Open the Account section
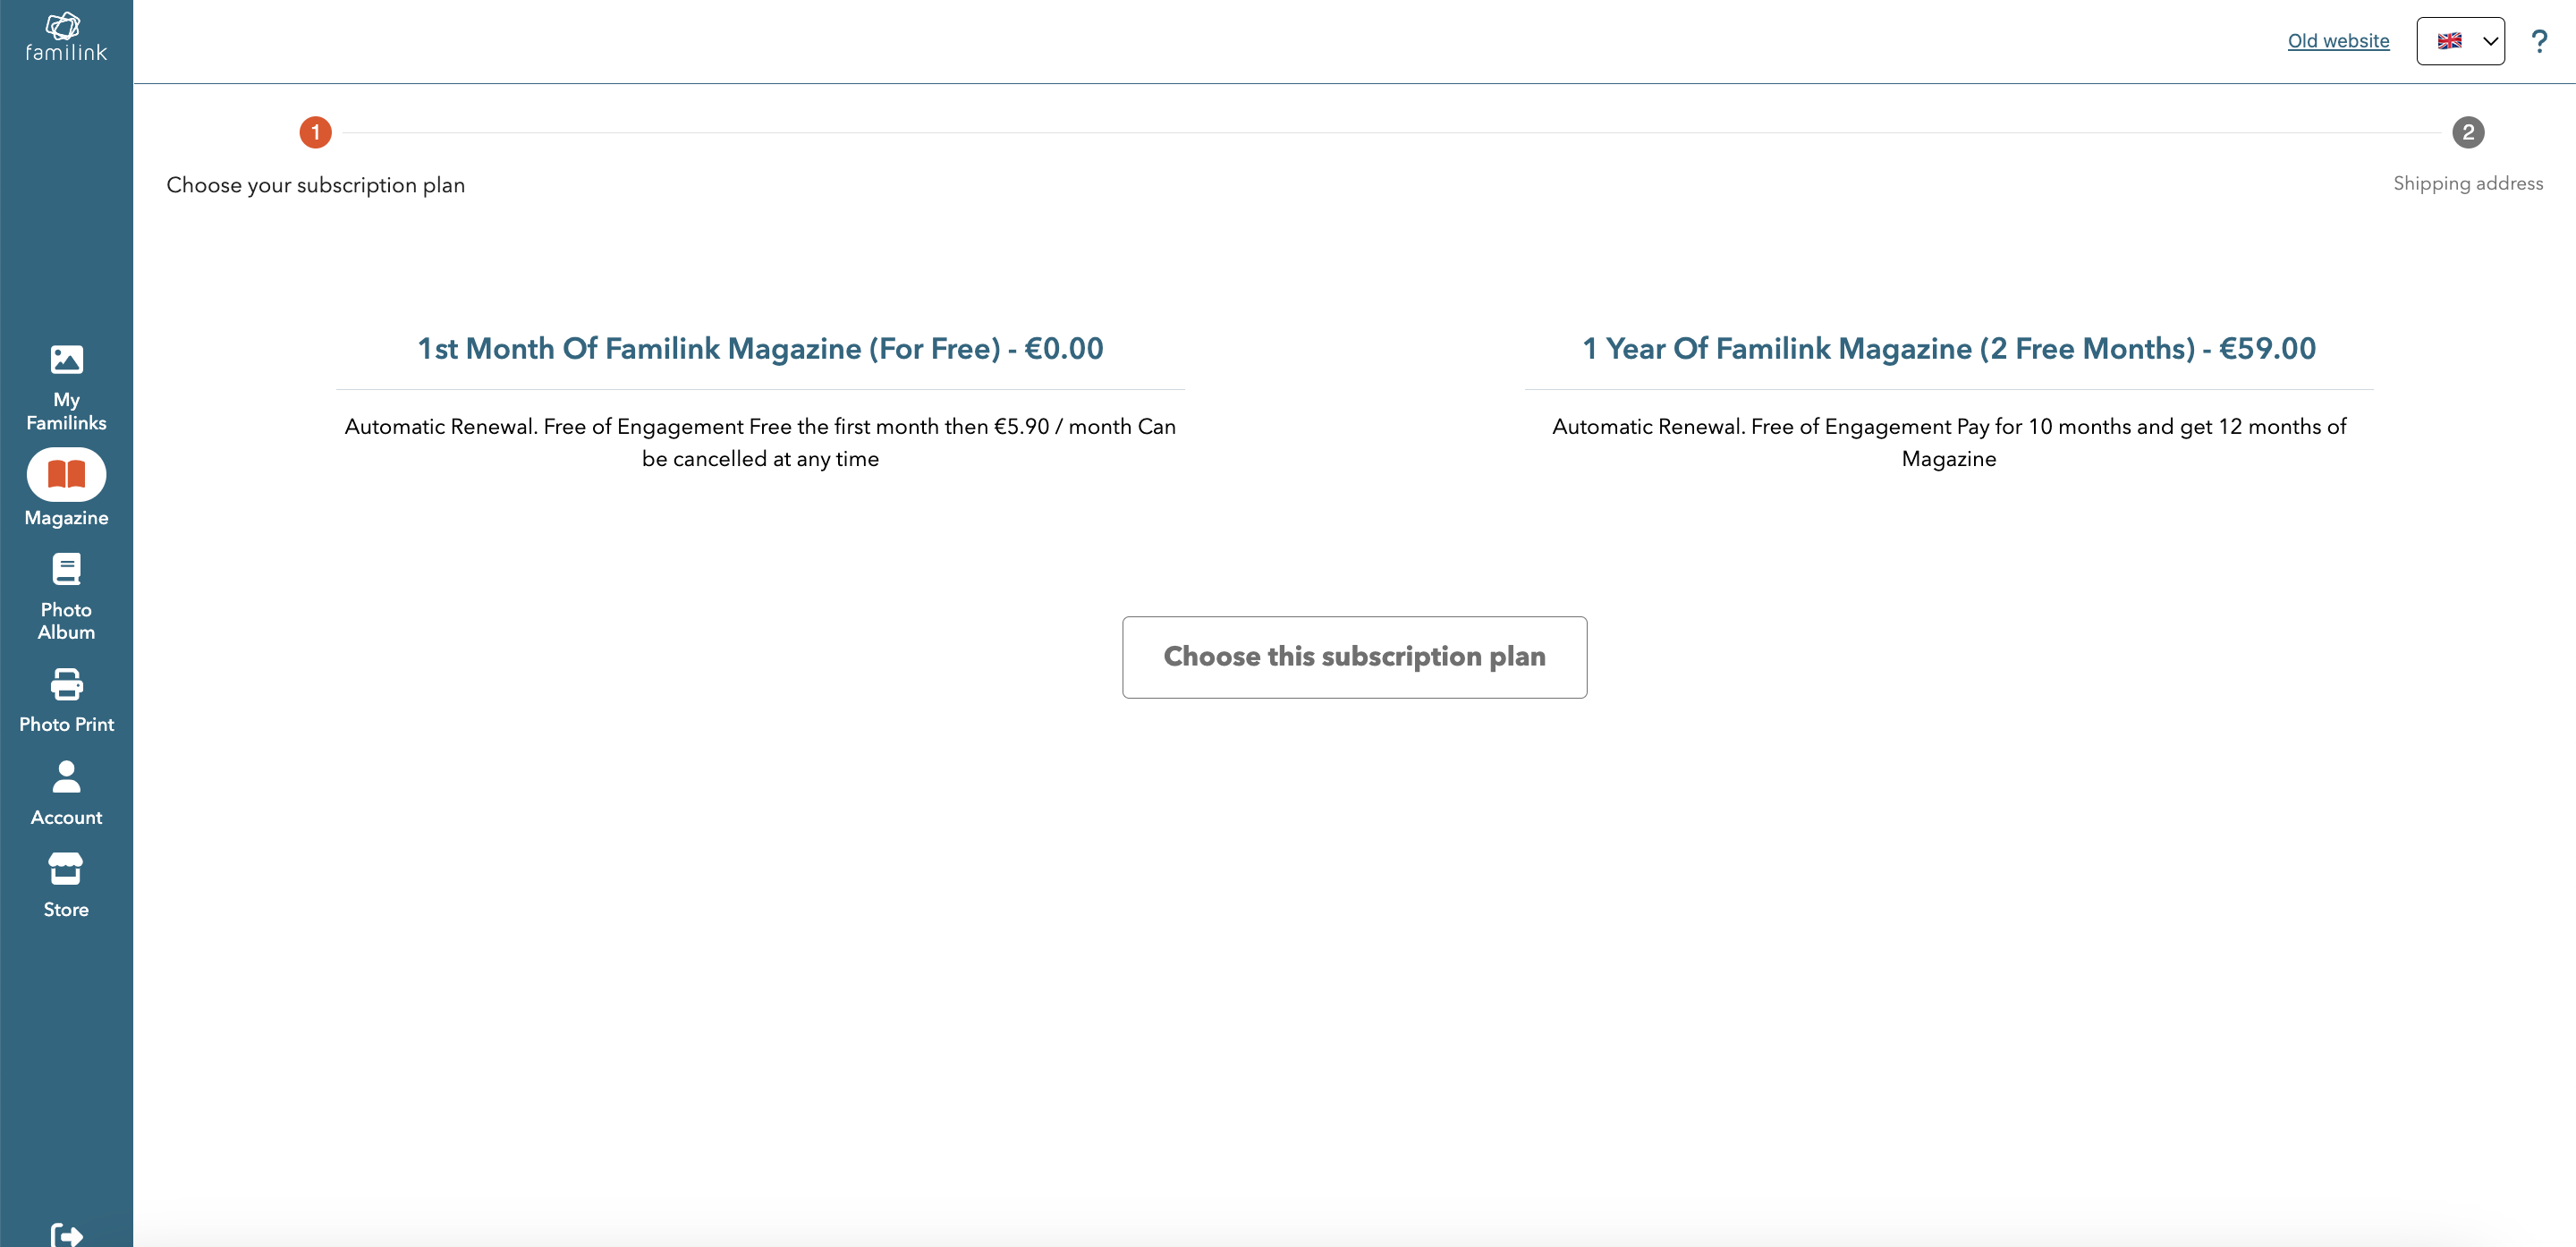The image size is (2576, 1247). click(64, 792)
